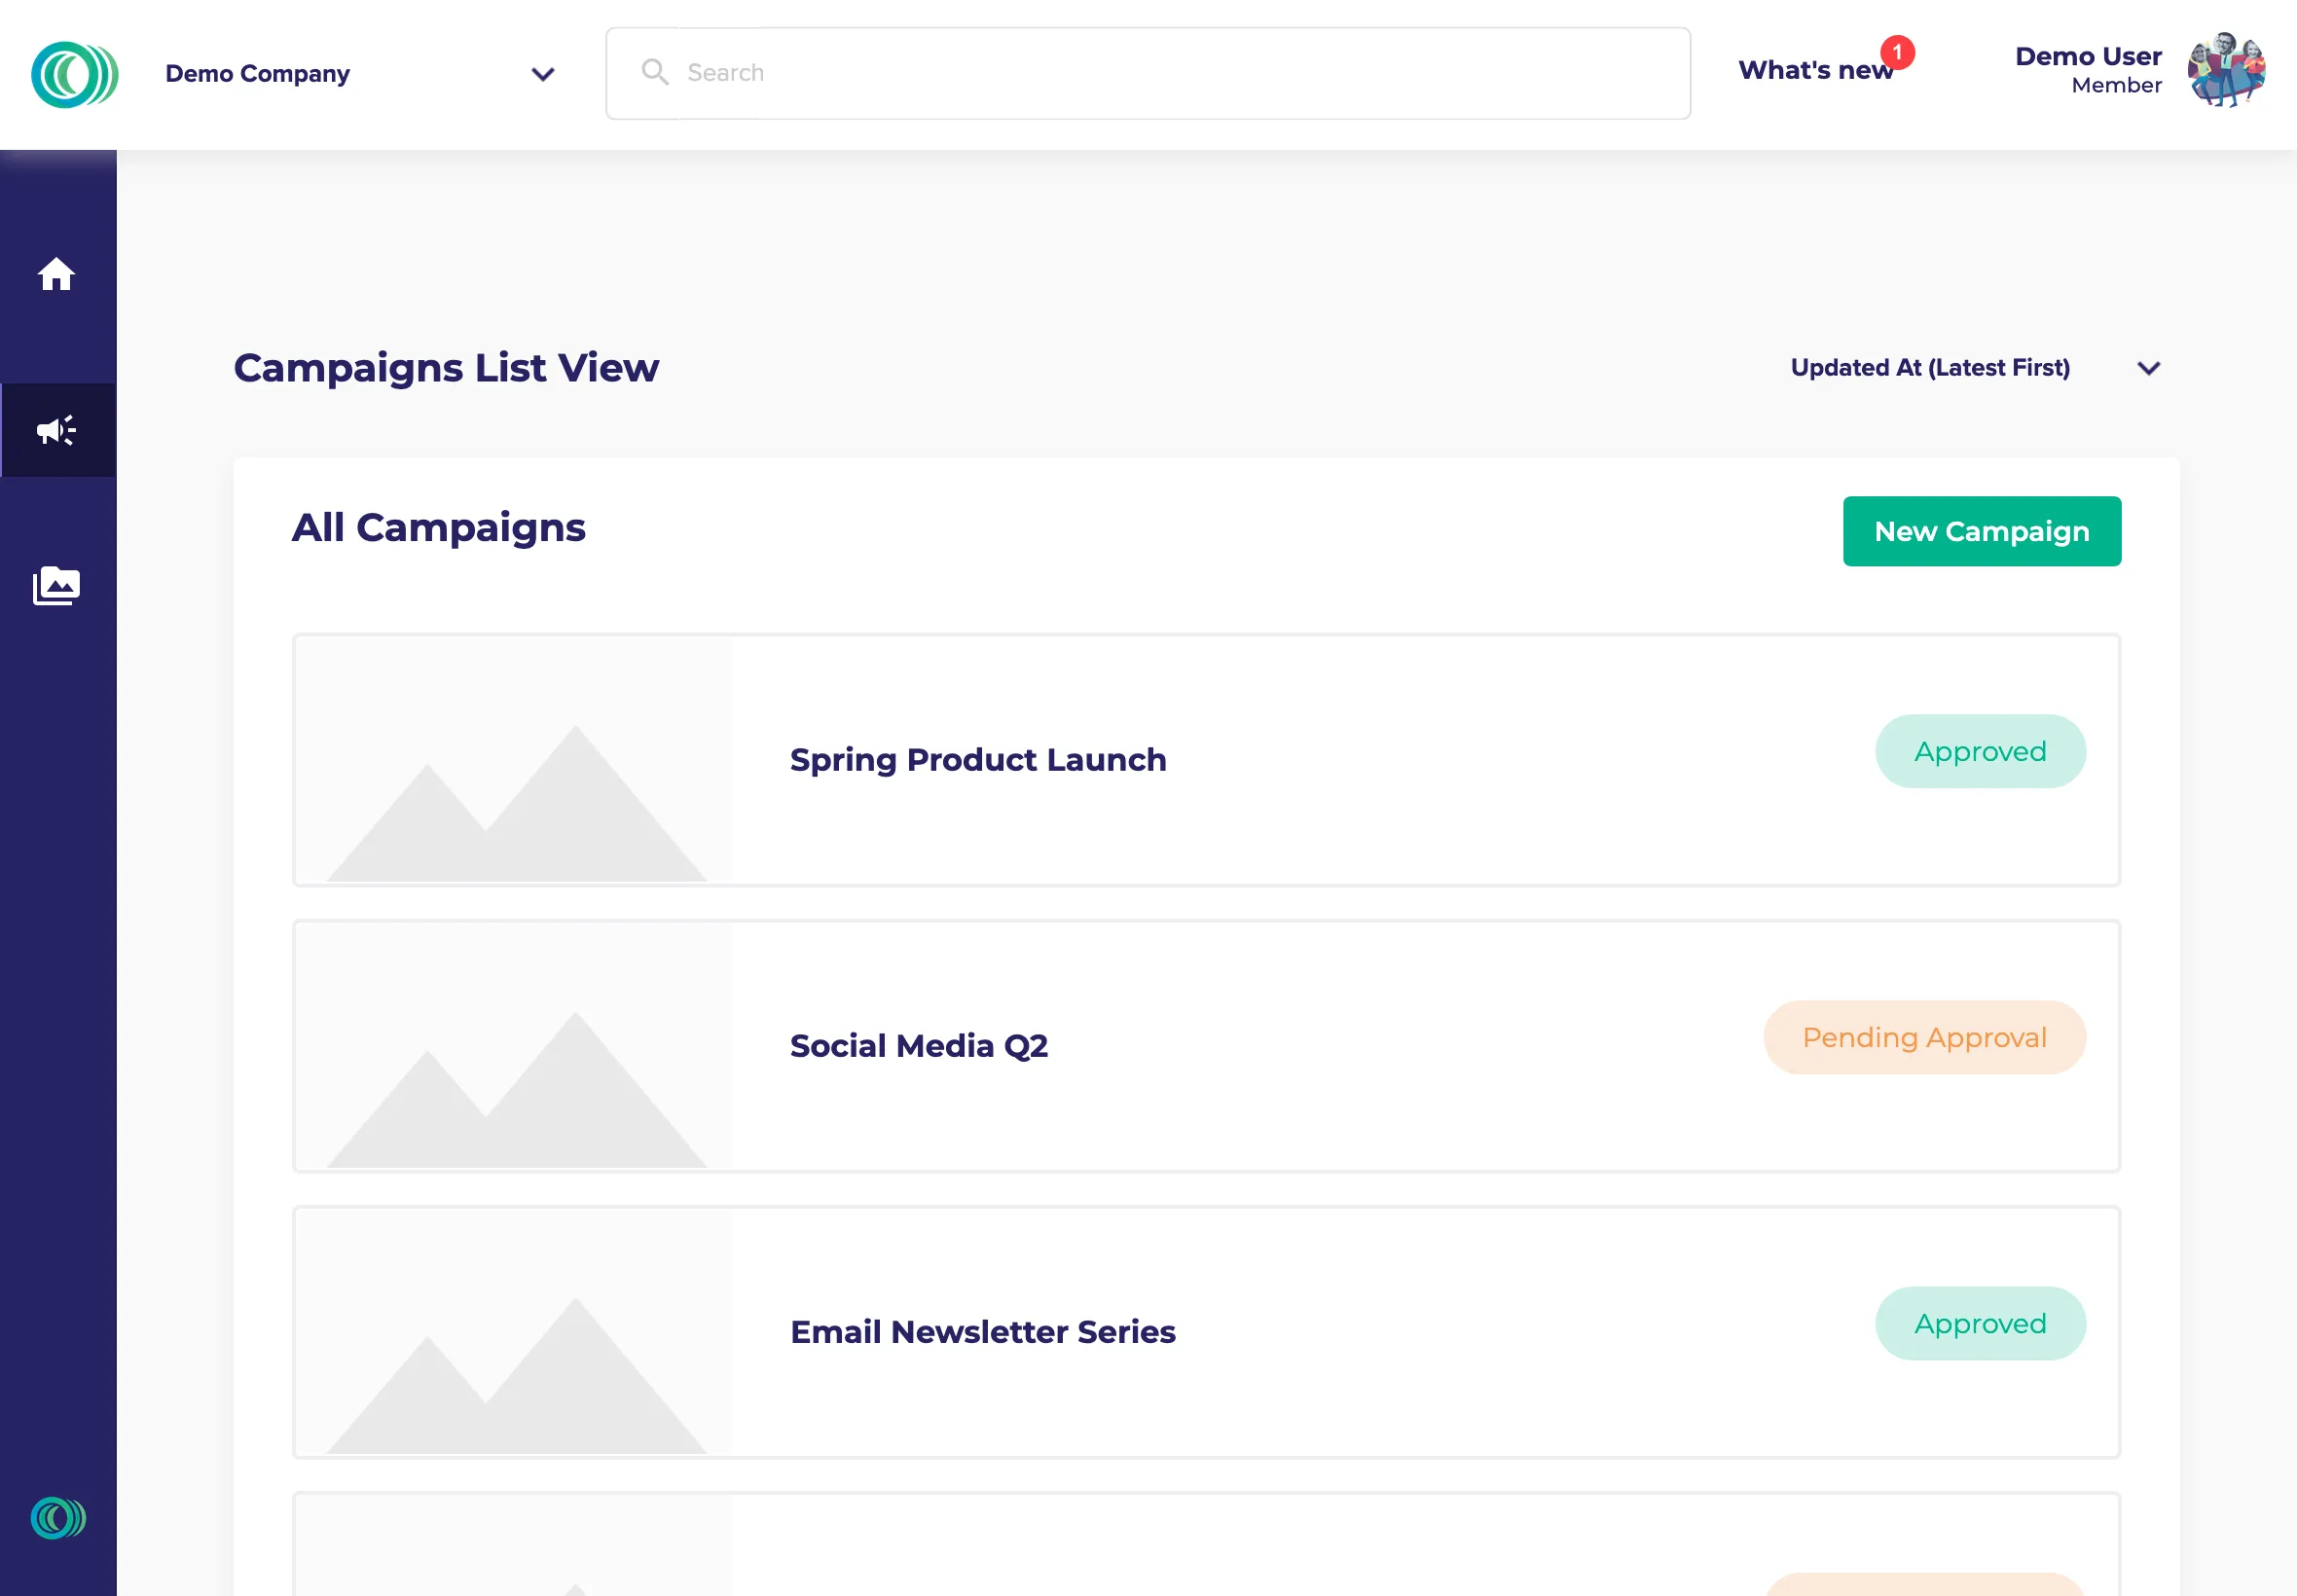Expand the Demo Company switcher chevron
2297x1596 pixels.
[x=543, y=74]
